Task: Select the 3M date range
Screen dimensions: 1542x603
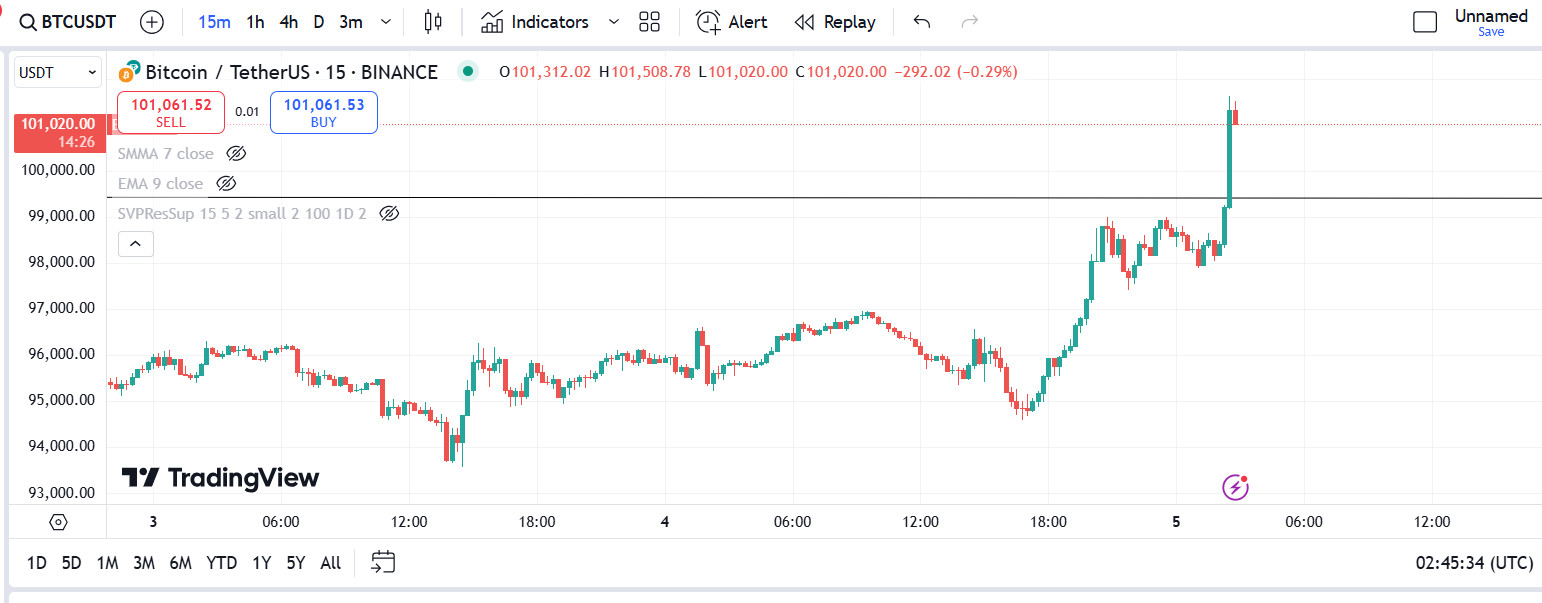Action: click(144, 563)
